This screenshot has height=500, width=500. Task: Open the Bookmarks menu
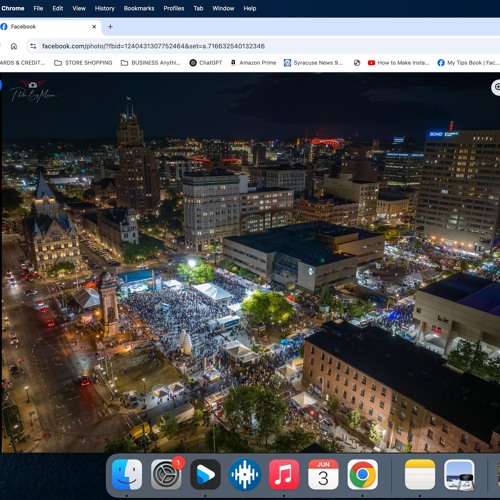139,8
